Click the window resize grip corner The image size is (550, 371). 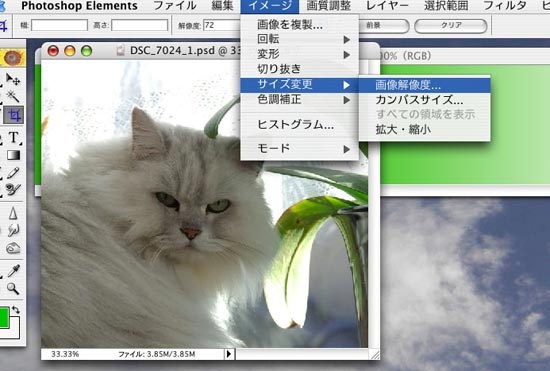point(375,355)
